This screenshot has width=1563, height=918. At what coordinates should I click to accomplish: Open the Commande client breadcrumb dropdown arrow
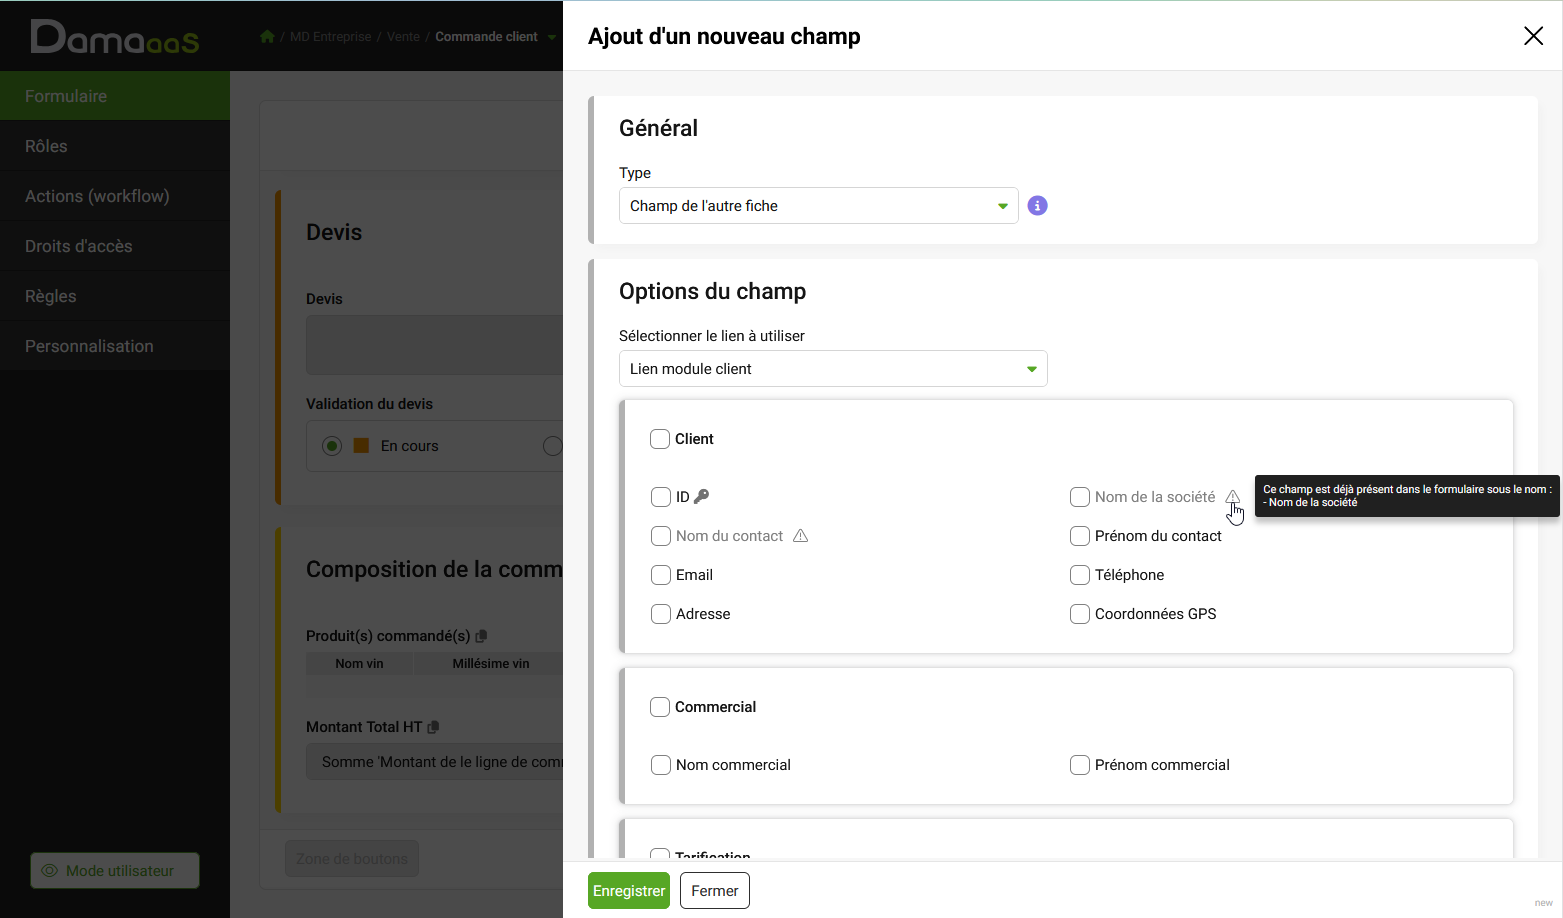coord(551,37)
